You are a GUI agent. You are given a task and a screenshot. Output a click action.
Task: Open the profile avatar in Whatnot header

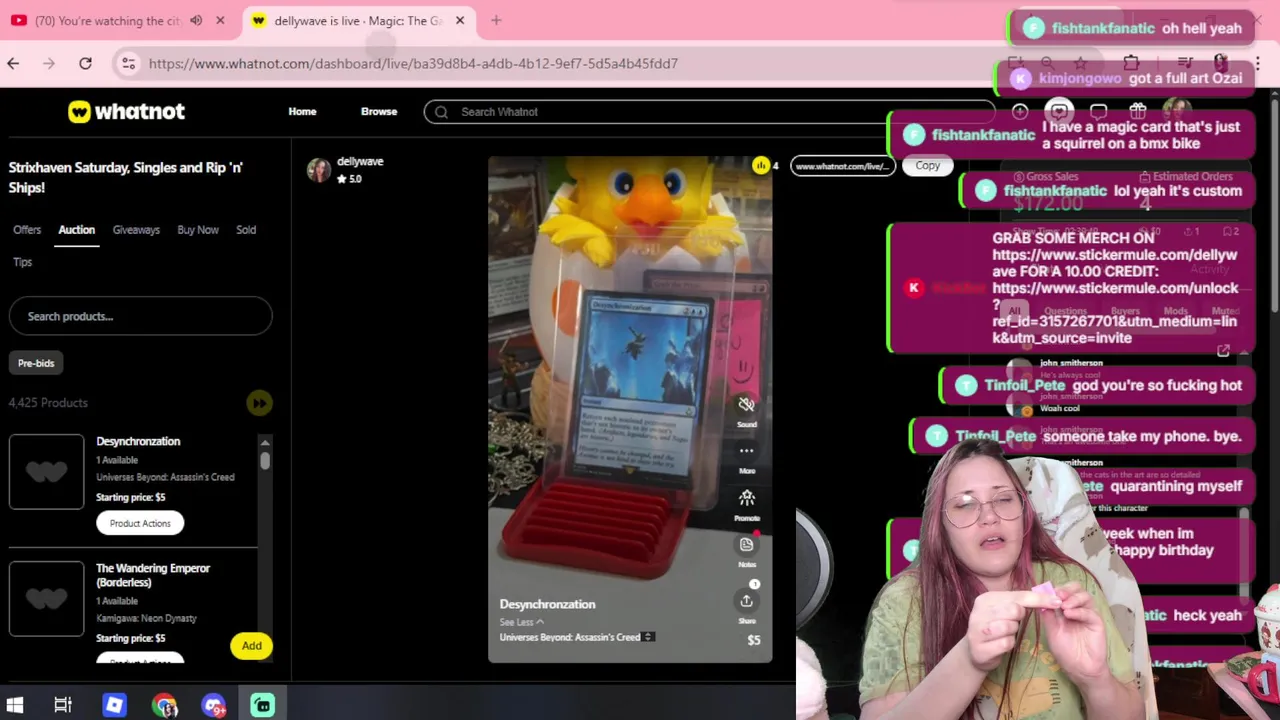tap(1177, 112)
